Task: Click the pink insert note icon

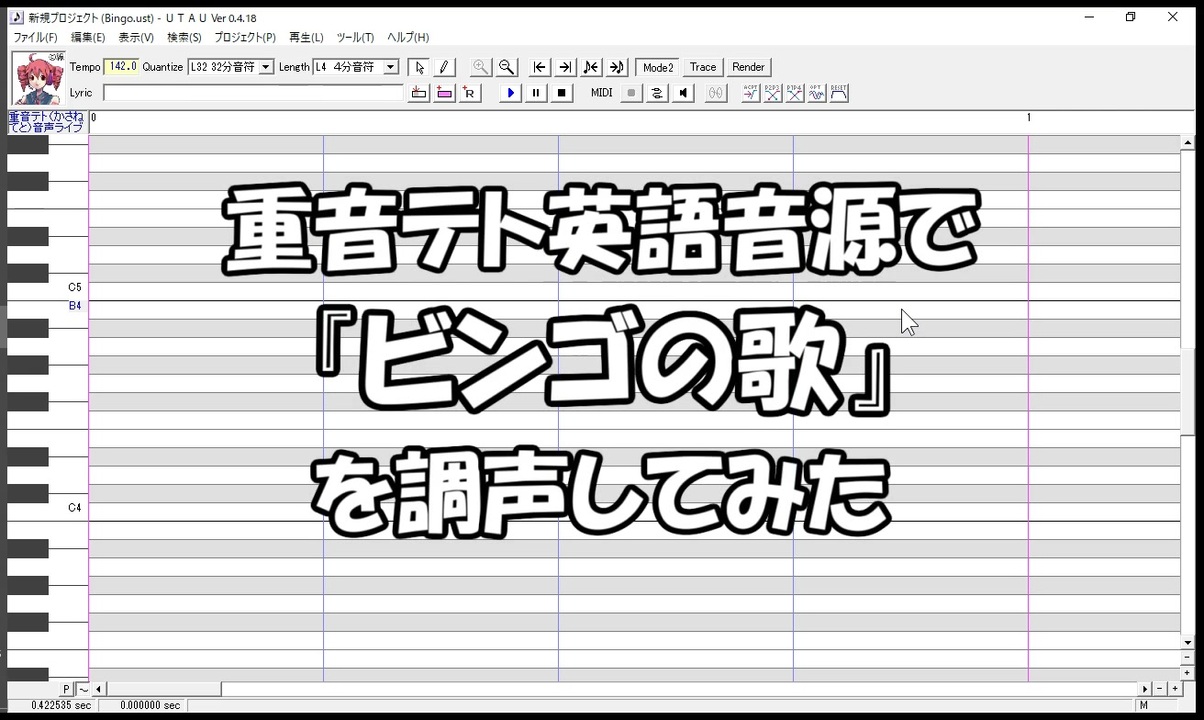Action: click(x=444, y=93)
